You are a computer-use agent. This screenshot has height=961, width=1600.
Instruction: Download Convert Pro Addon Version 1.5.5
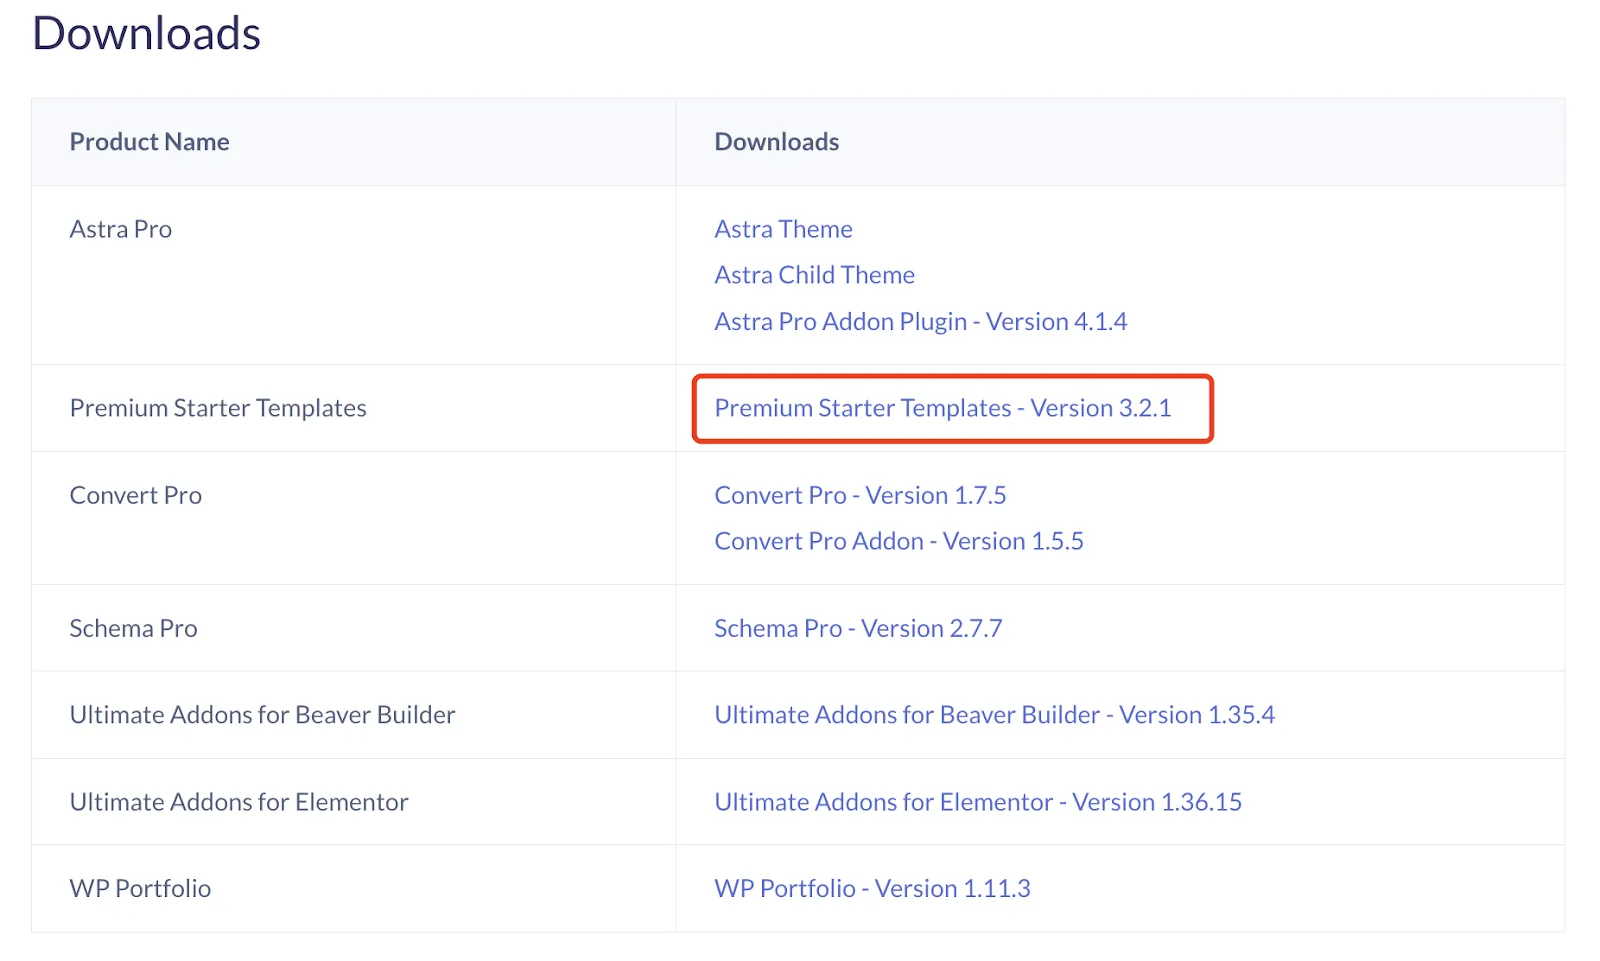tap(899, 541)
